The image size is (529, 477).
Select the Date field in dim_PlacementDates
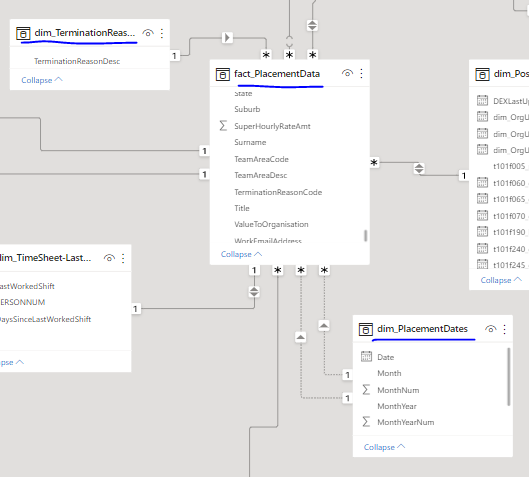[x=386, y=357]
